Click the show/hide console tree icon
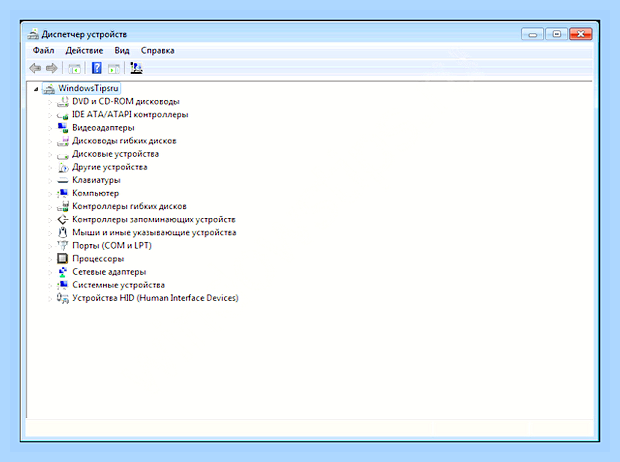Viewport: 620px width, 462px height. [74, 68]
